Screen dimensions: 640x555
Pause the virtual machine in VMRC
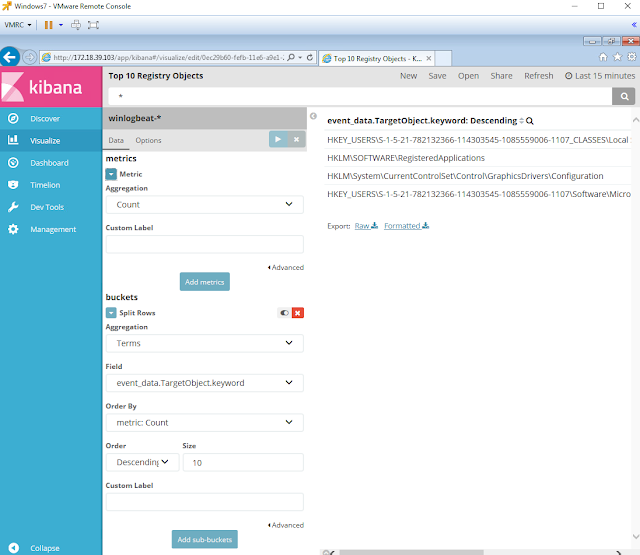[x=48, y=25]
